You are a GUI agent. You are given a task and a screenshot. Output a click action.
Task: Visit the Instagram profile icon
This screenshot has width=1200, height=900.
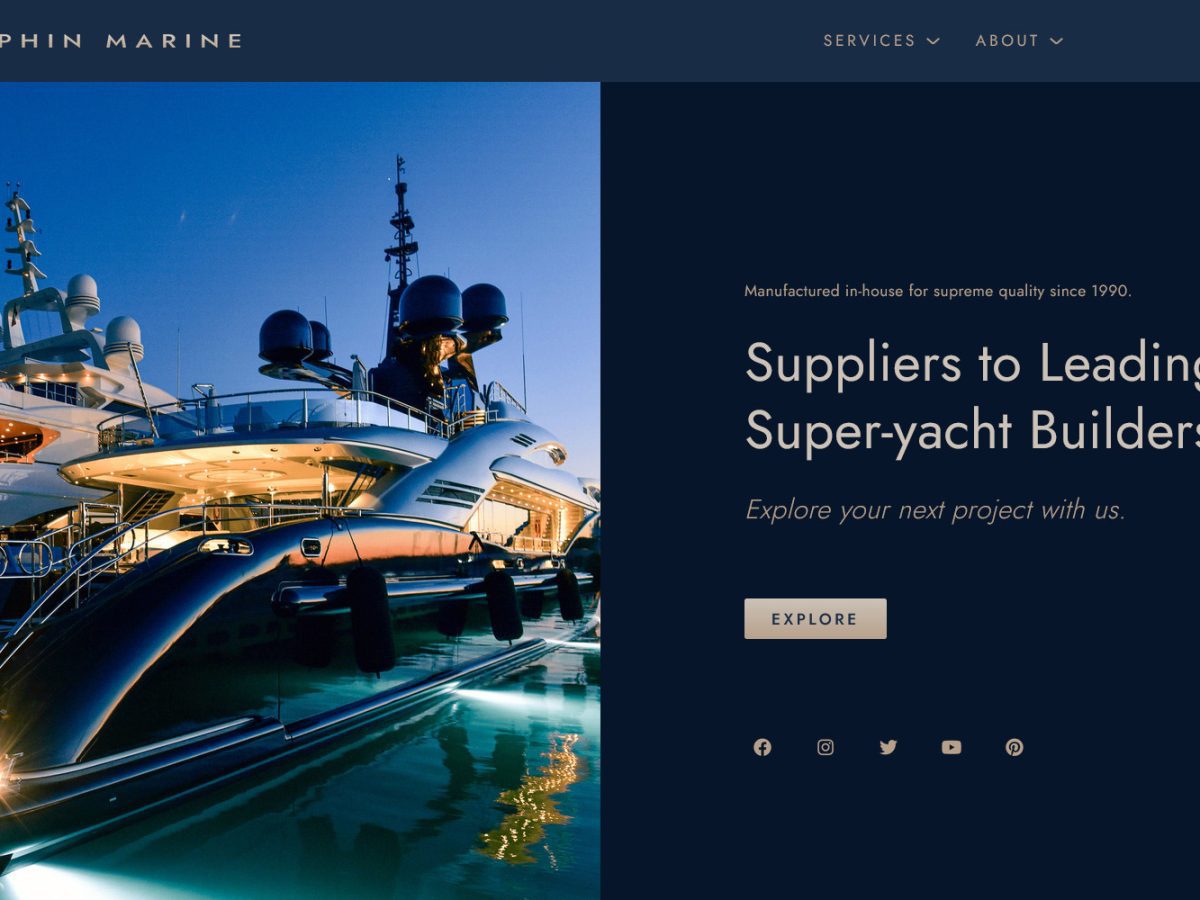tap(825, 747)
